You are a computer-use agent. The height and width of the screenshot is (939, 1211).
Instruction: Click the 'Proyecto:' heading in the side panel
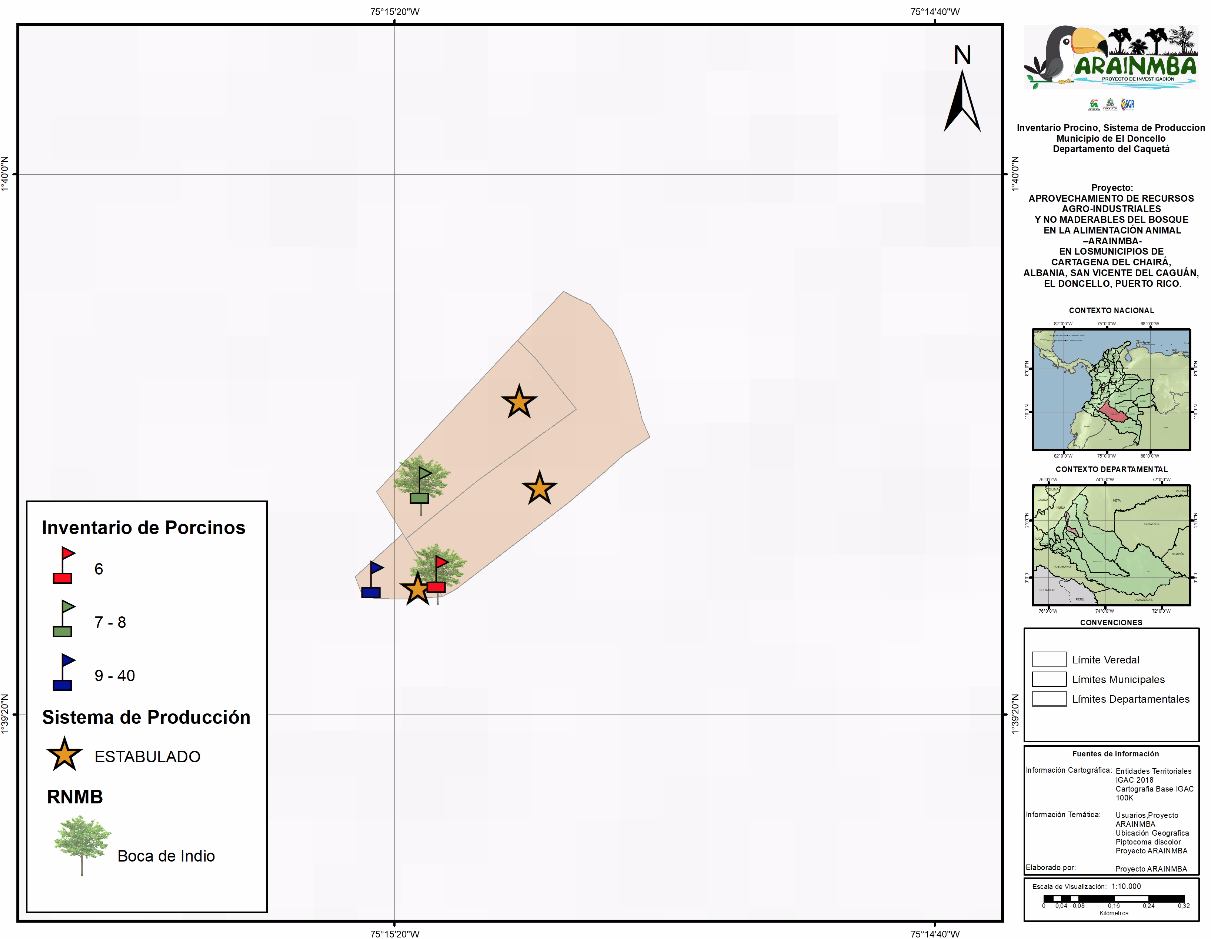[1112, 187]
